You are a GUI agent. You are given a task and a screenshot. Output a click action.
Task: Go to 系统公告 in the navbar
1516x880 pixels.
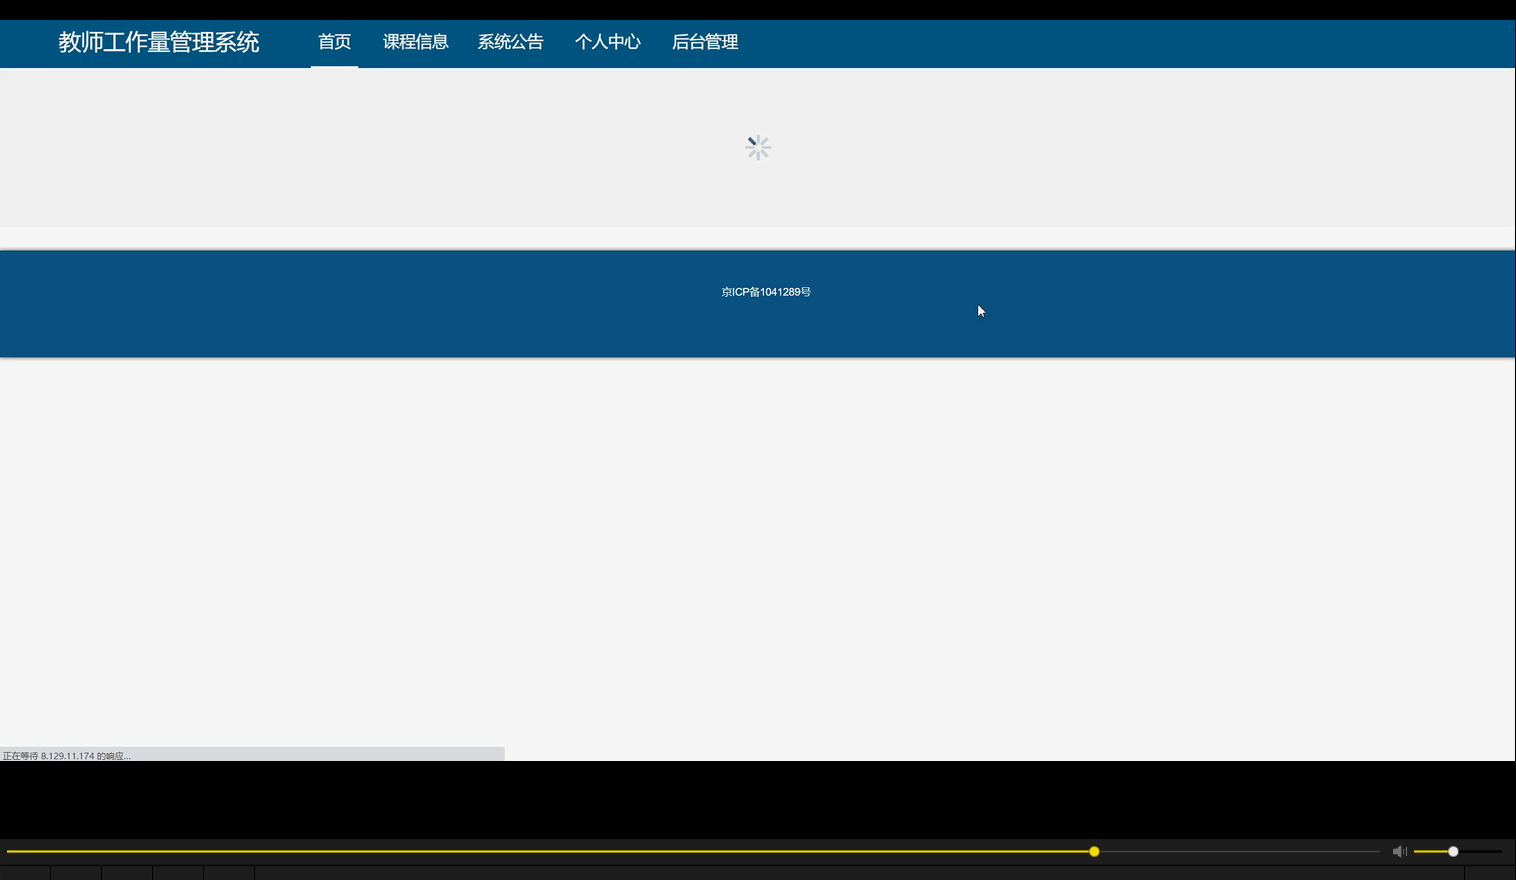tap(510, 42)
